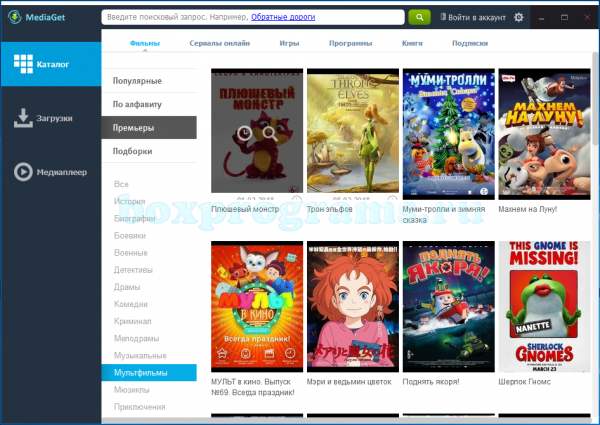Select the Комедии genre
Viewport: 600px width, 425px height.
point(130,304)
